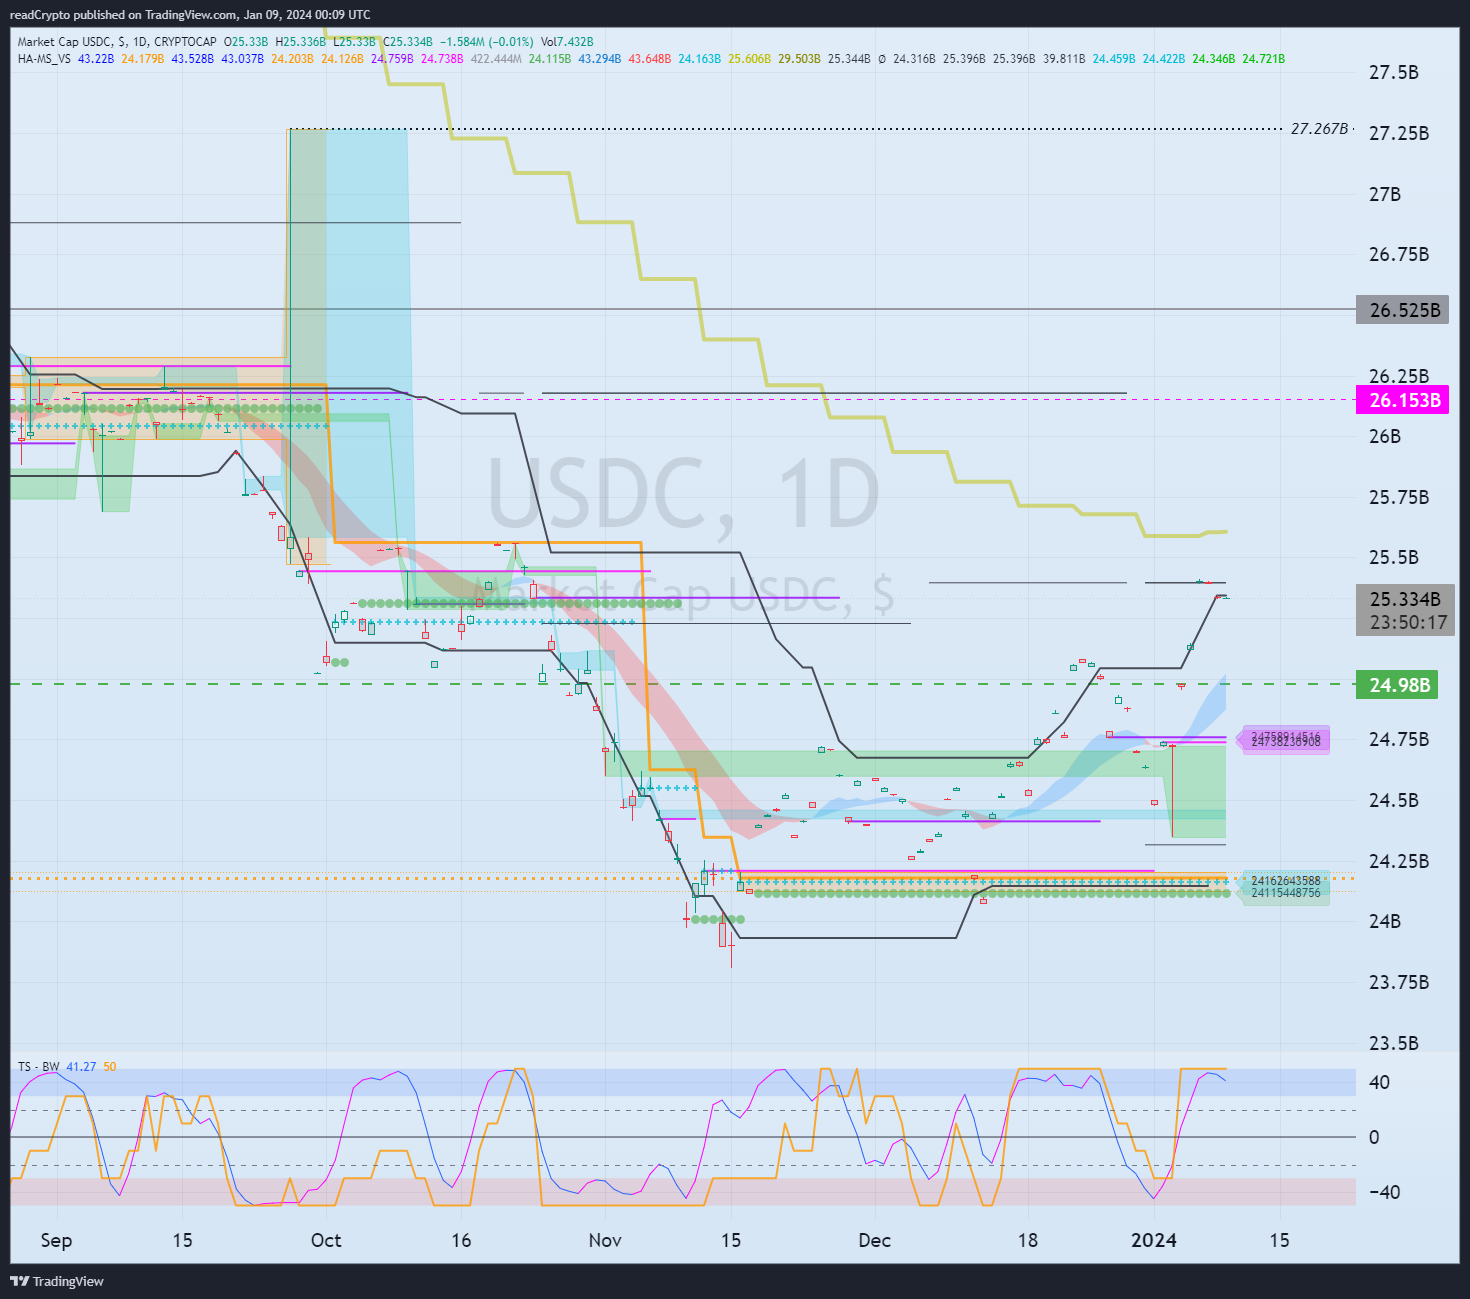Click the 16 date label on time axis
The image size is (1470, 1299).
pyautogui.click(x=461, y=1240)
